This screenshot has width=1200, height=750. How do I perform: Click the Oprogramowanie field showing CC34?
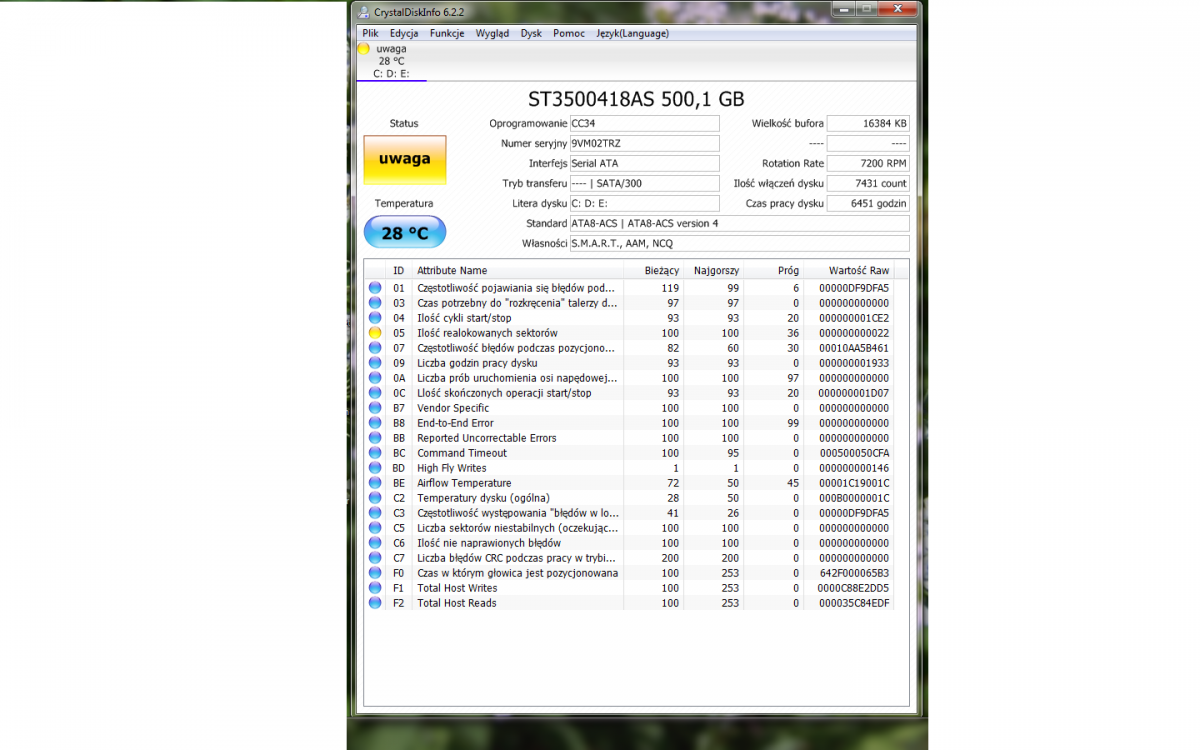[x=644, y=123]
